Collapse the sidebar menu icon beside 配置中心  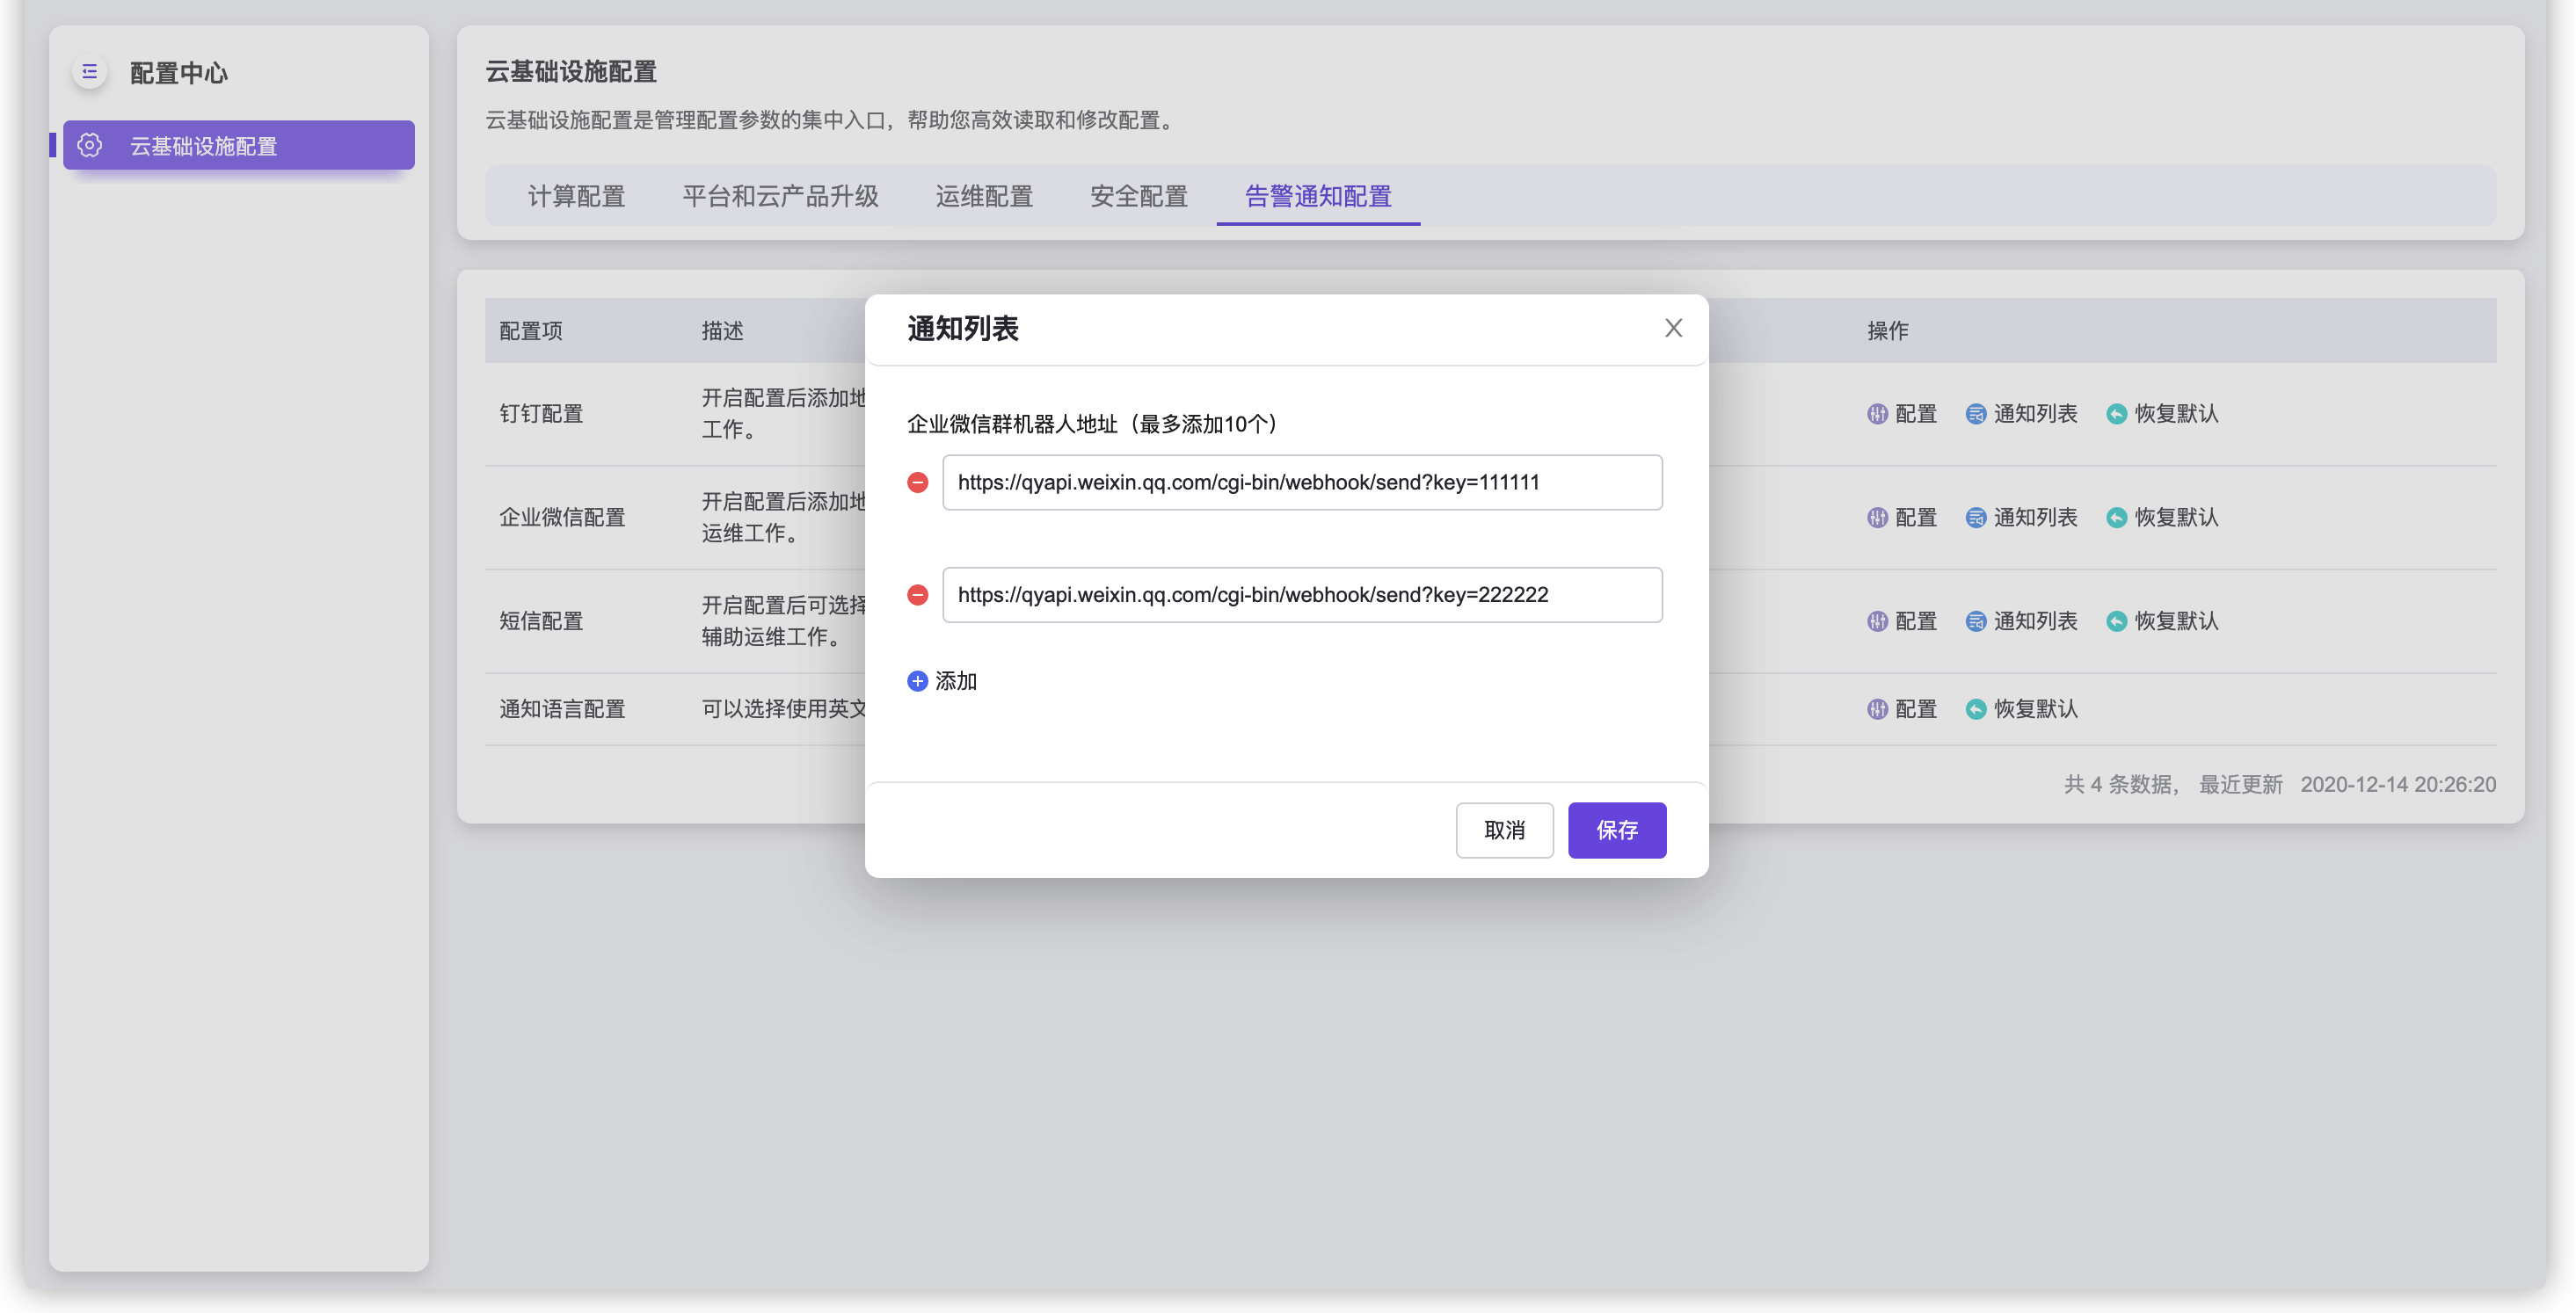(x=90, y=72)
